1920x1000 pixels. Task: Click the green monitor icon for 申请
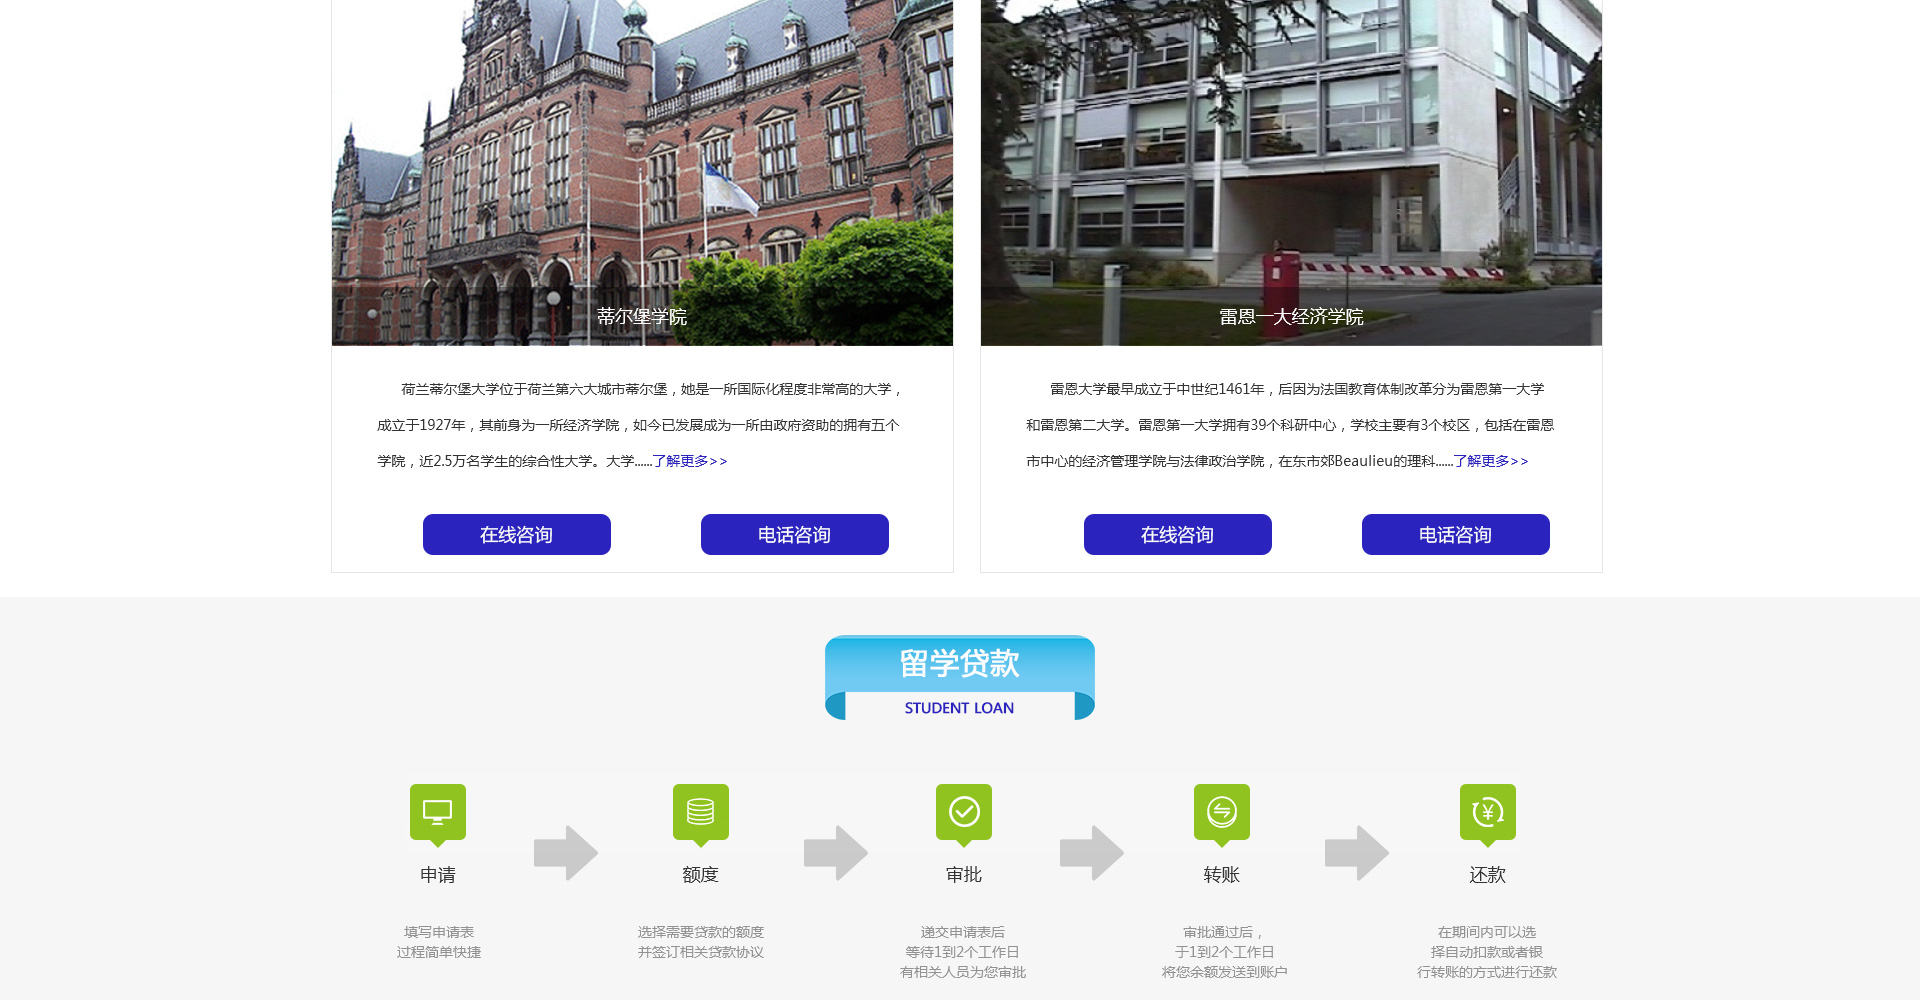pyautogui.click(x=438, y=812)
